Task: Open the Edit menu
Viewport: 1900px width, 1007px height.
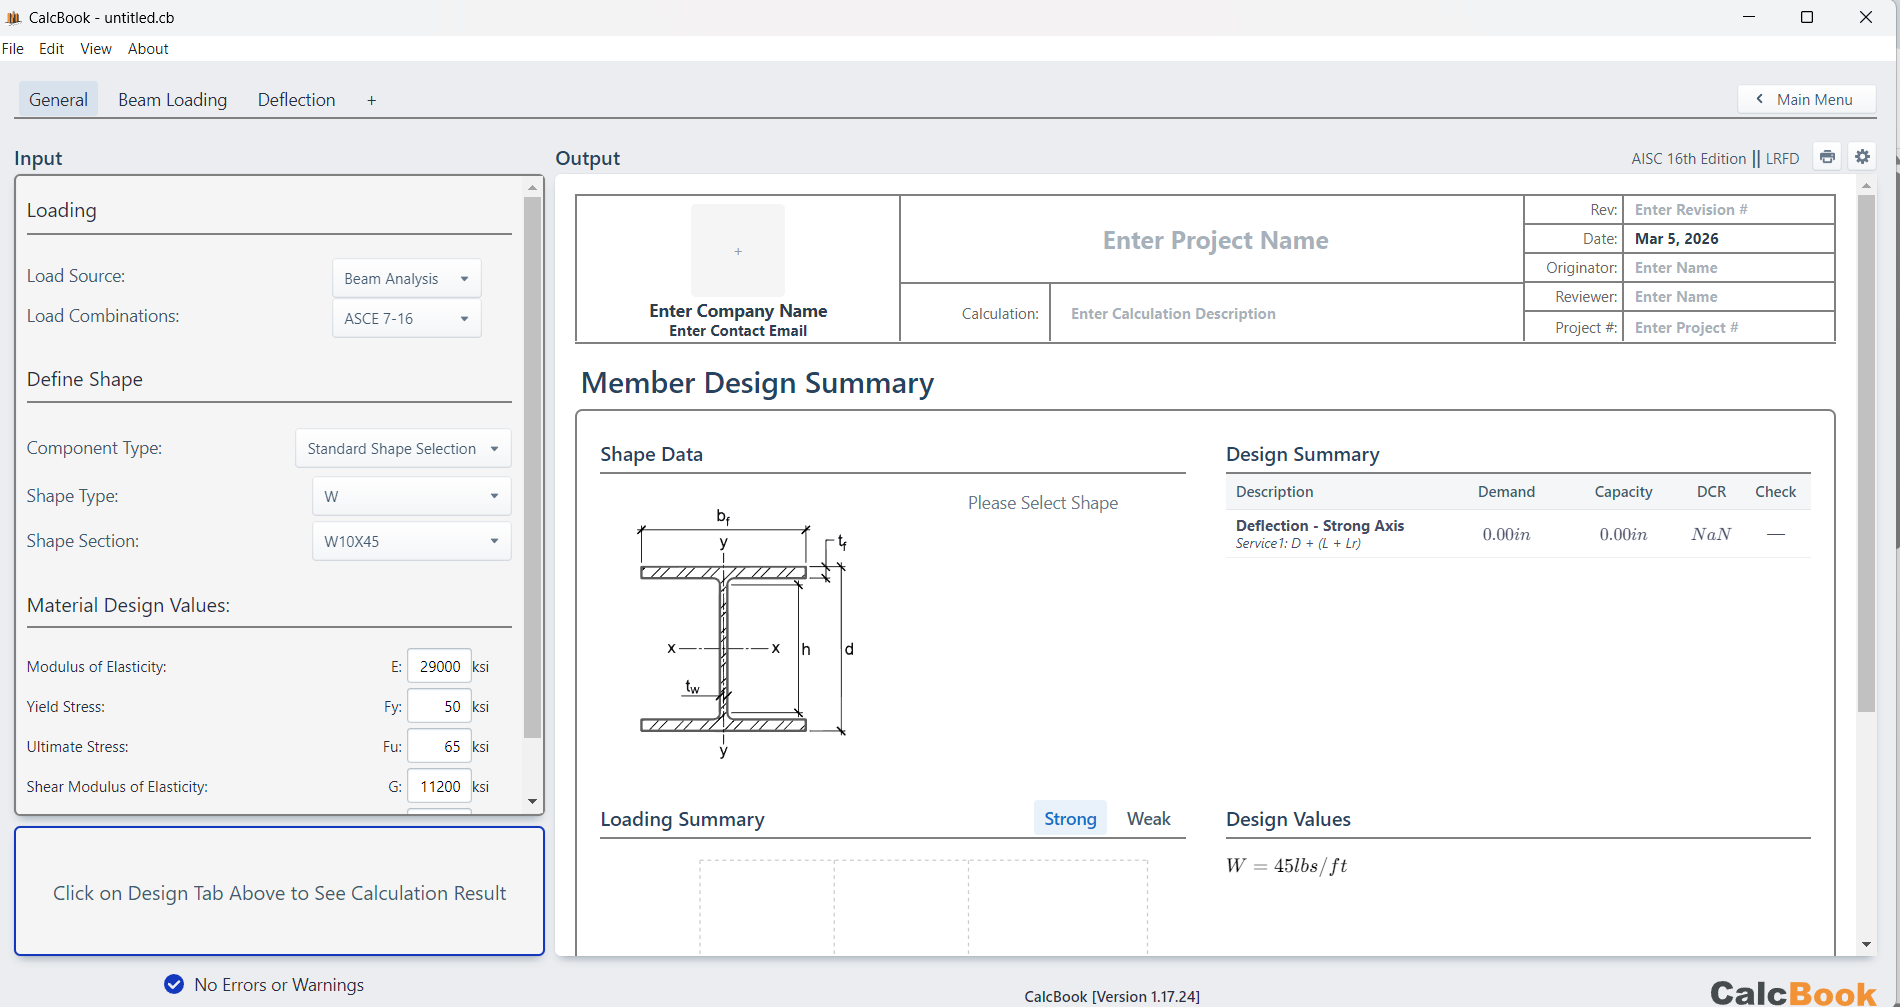Action: pyautogui.click(x=51, y=48)
